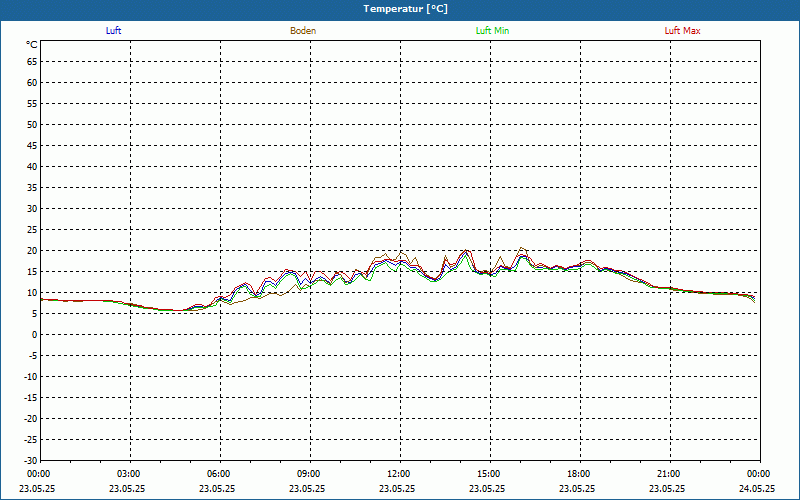Click the 15 y-axis value

[x=32, y=271]
